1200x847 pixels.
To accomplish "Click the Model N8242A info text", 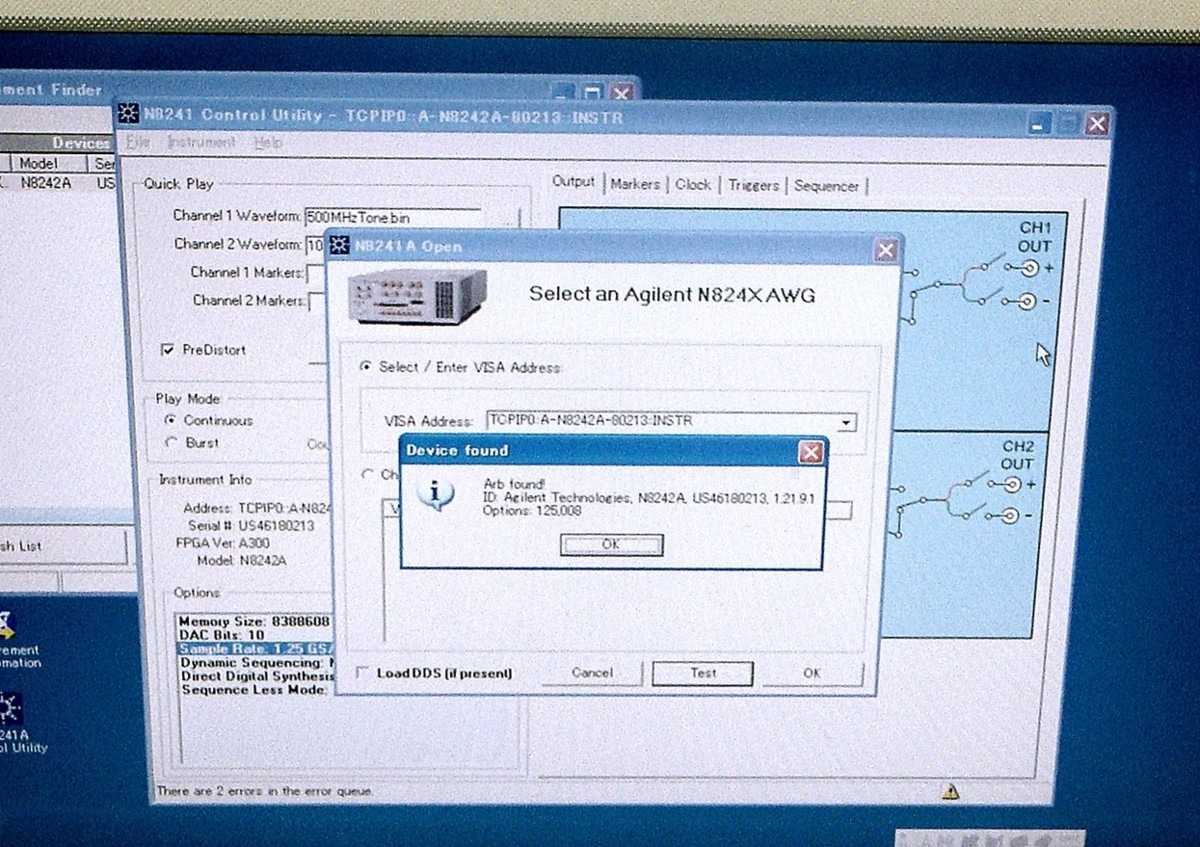I will pos(241,560).
